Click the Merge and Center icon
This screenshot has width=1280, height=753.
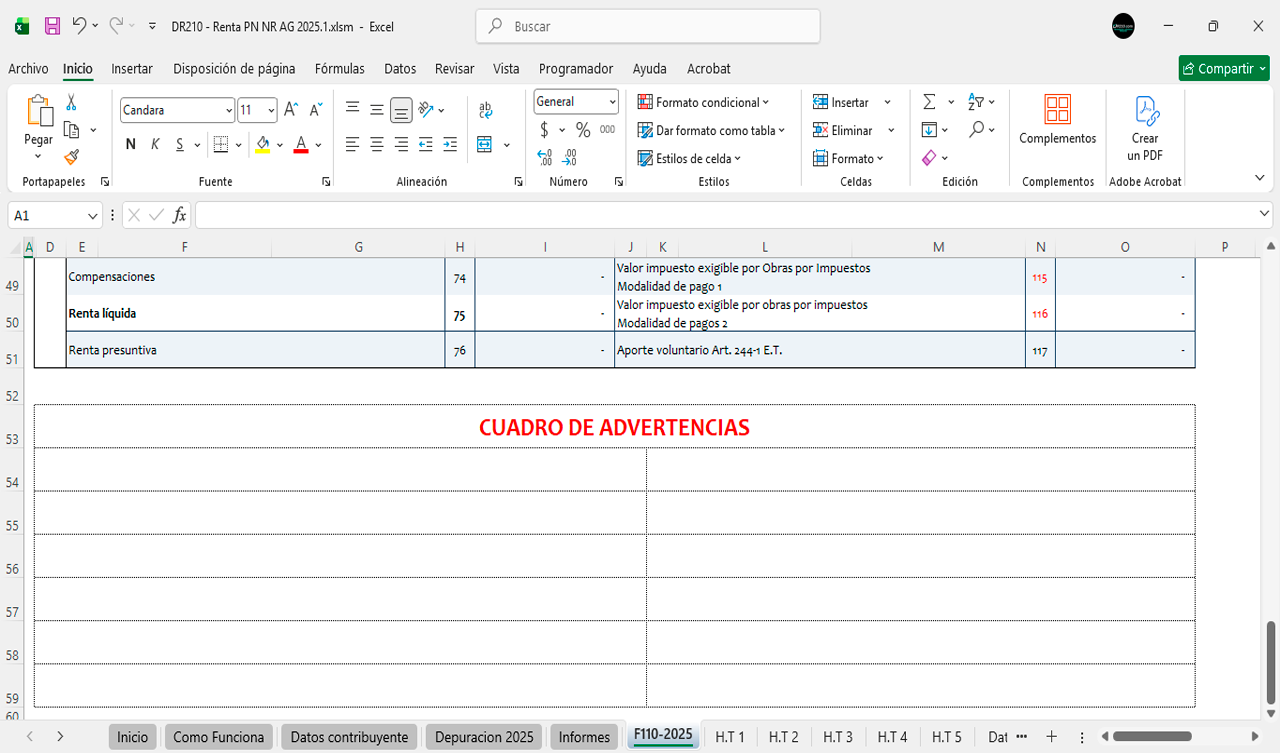click(x=485, y=144)
